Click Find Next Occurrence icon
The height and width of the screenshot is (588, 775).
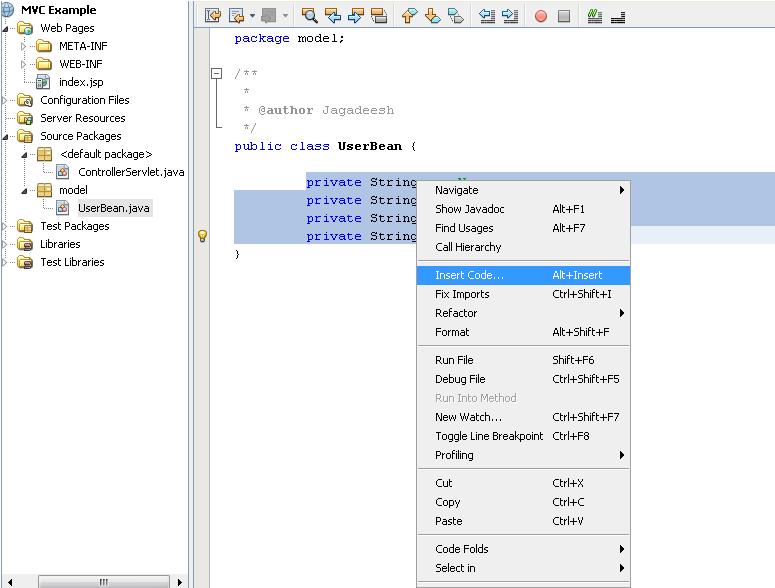point(355,16)
